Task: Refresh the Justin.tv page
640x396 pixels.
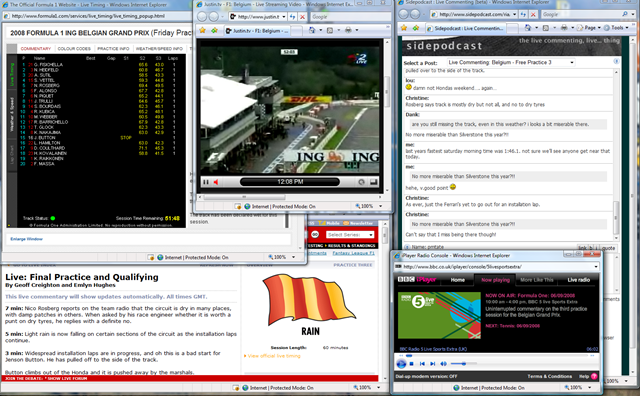Action: (293, 17)
